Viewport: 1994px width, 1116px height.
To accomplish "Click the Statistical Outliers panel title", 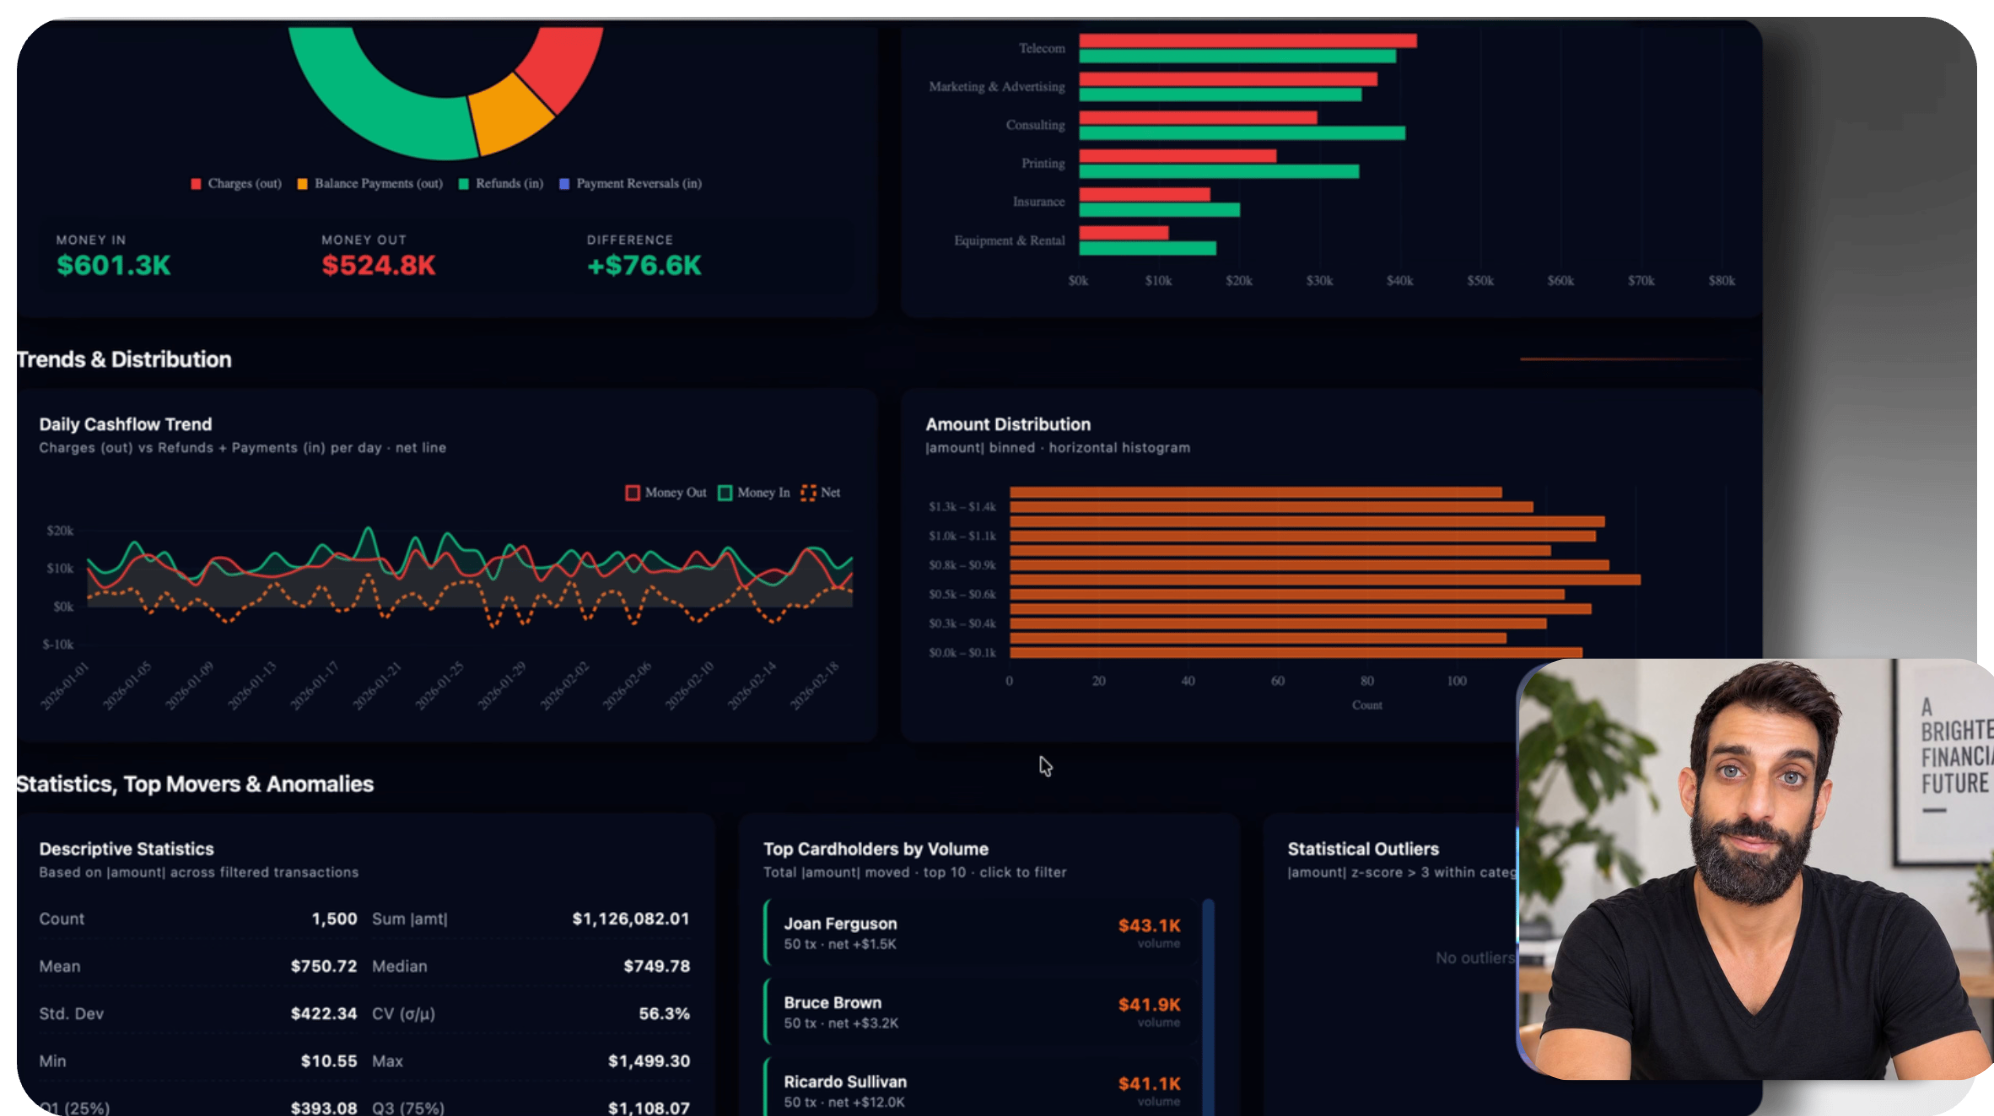I will [1363, 849].
